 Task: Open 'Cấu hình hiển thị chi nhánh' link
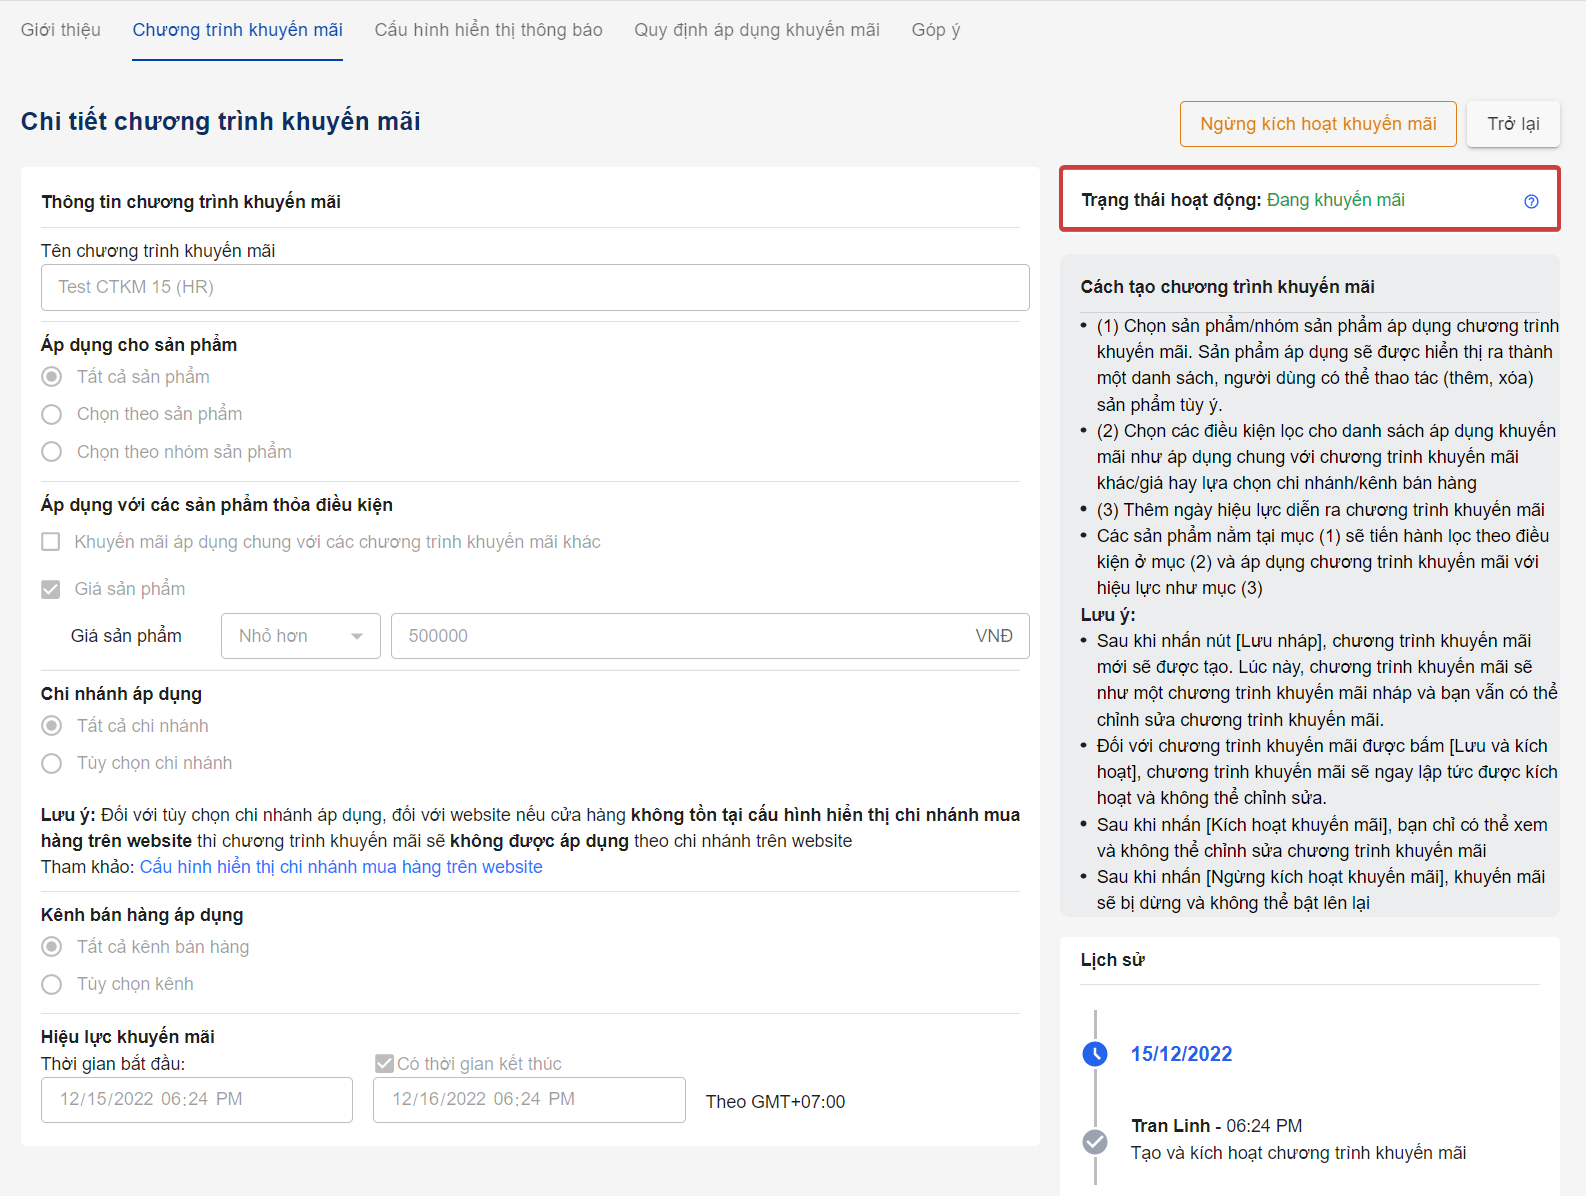[x=341, y=867]
